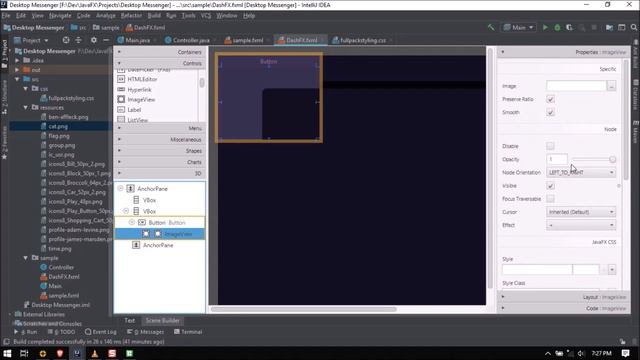Image resolution: width=640 pixels, height=360 pixels.
Task: Select cat.png in the project tree
Action: point(58,127)
